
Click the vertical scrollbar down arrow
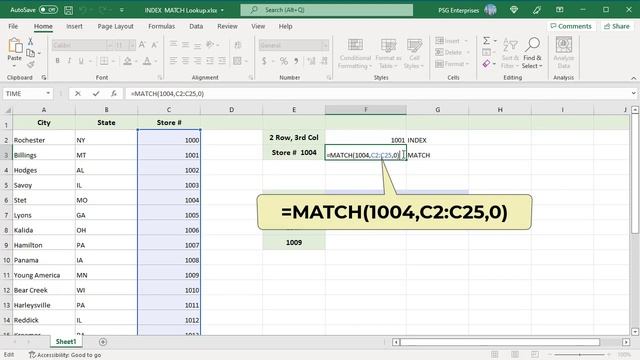635,332
